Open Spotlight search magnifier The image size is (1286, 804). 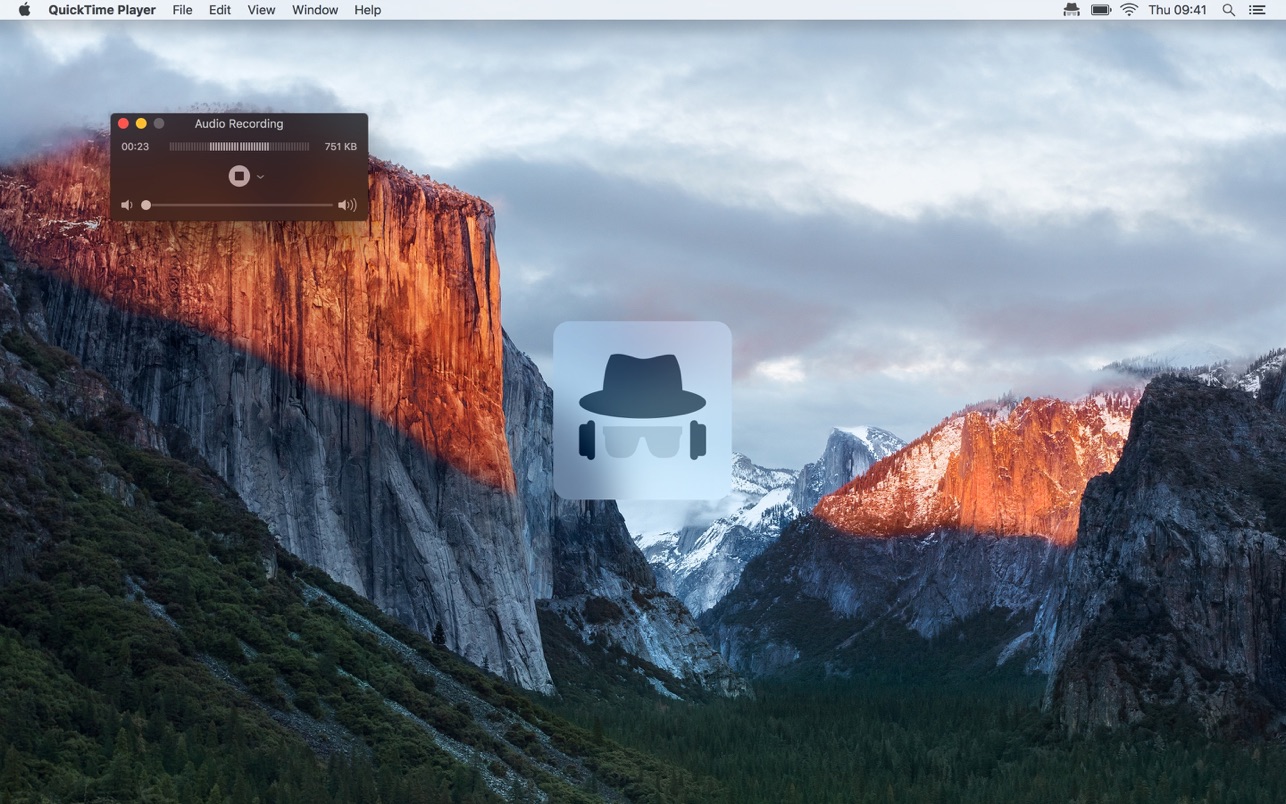[x=1229, y=10]
